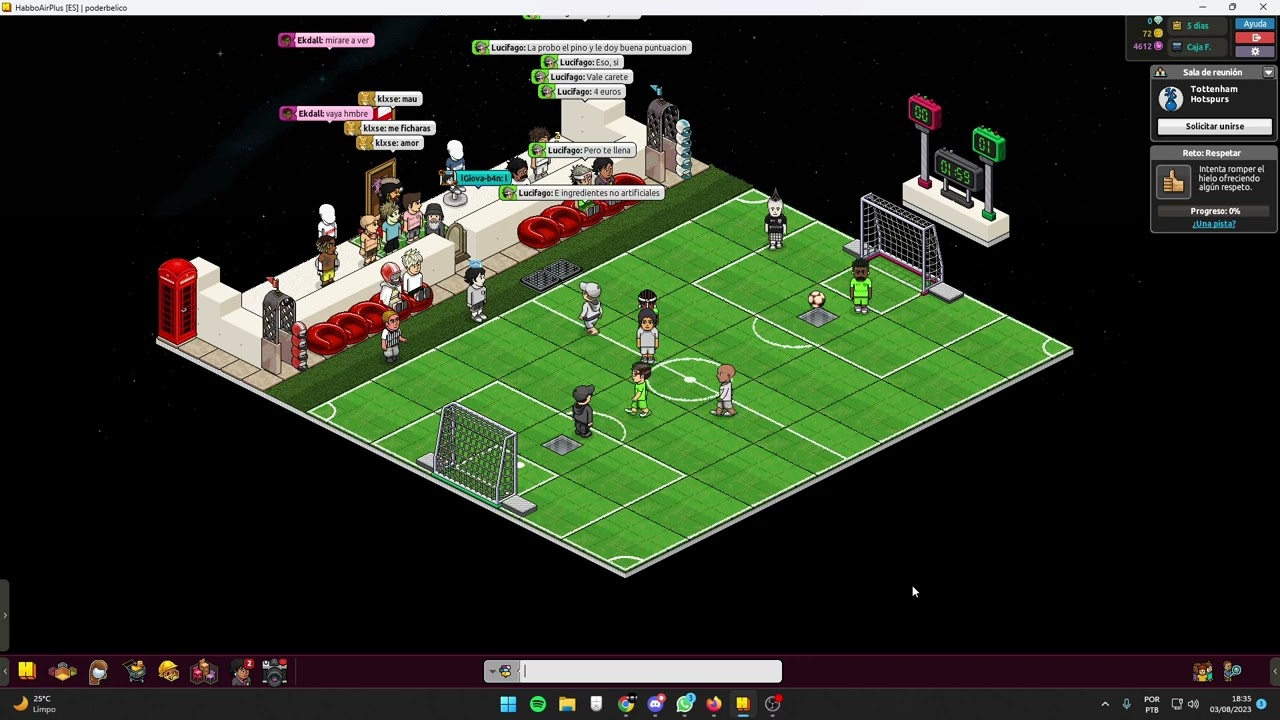The image size is (1280, 720).
Task: Open the chat bubble style selector
Action: click(x=502, y=672)
